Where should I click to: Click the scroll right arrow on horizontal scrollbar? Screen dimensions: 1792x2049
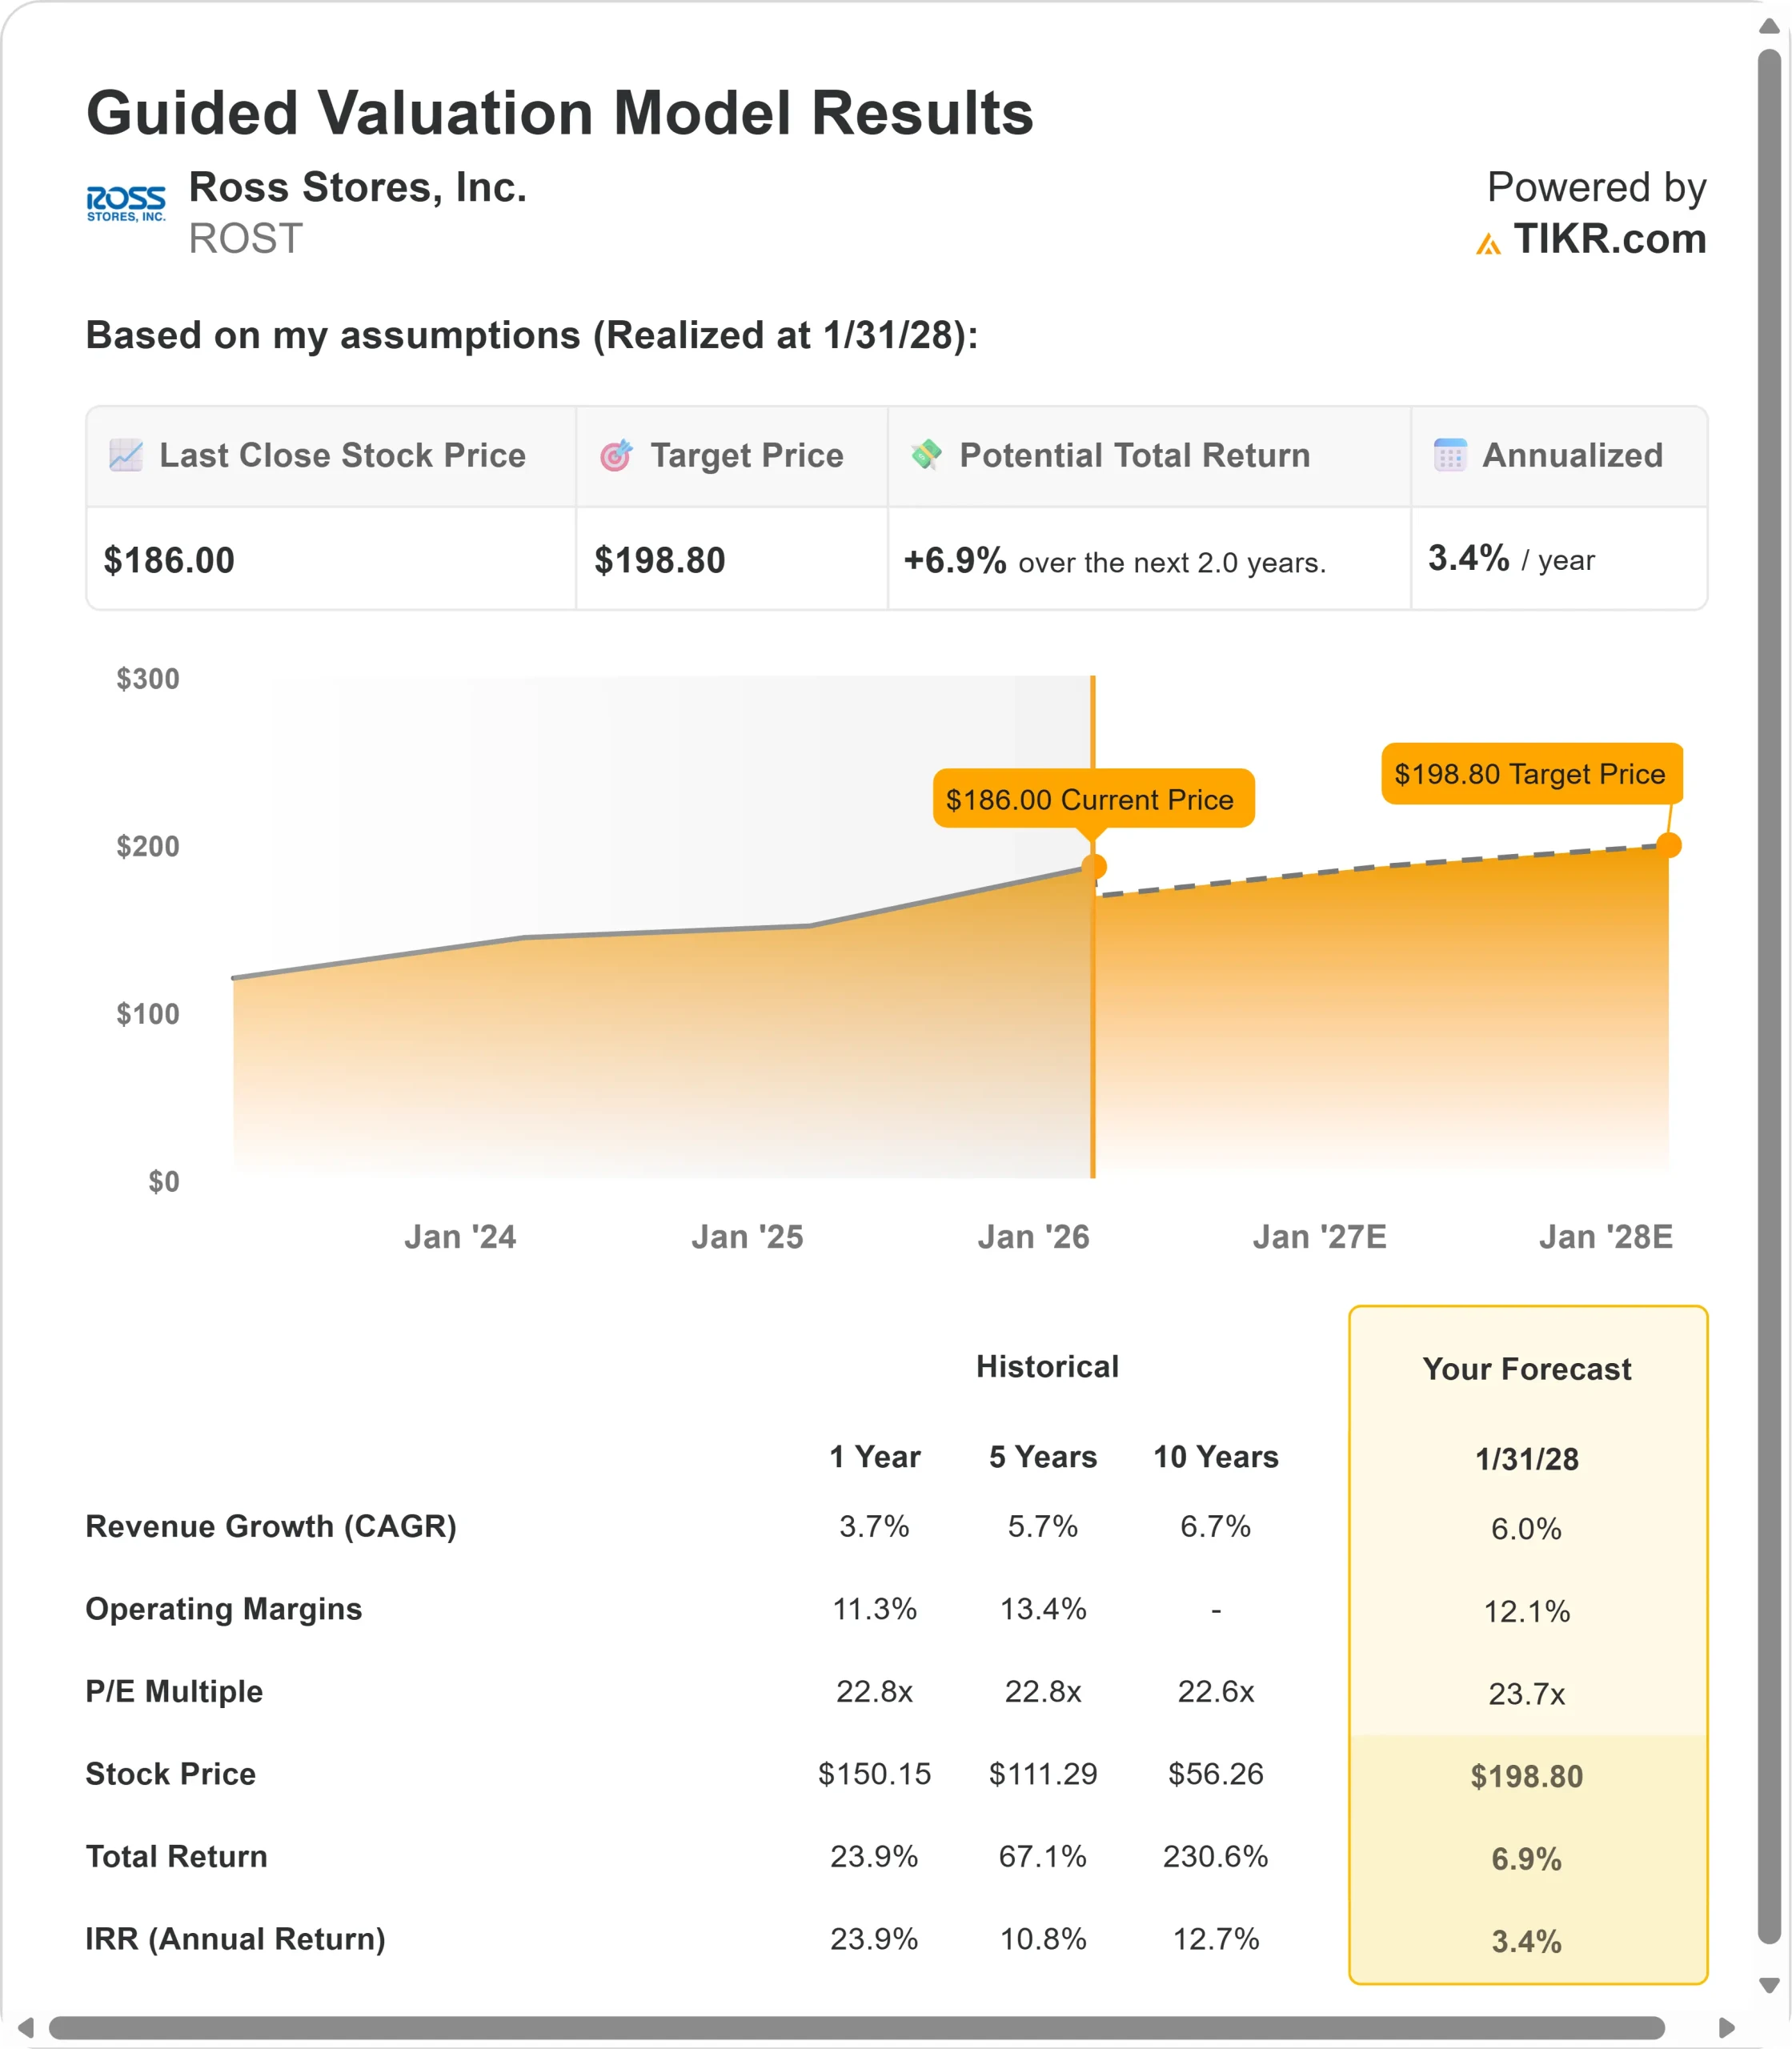(1726, 2027)
